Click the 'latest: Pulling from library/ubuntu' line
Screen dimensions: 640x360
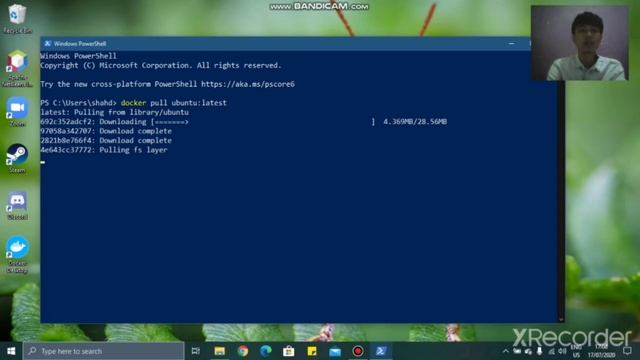click(114, 112)
